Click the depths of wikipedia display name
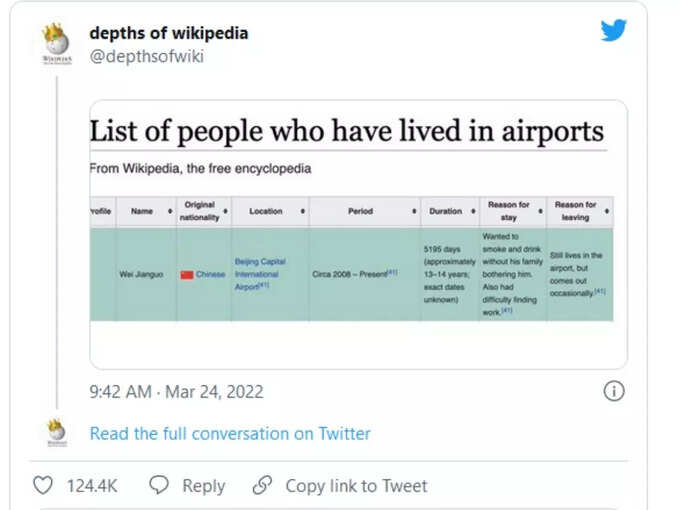The image size is (680, 510). coord(169,33)
